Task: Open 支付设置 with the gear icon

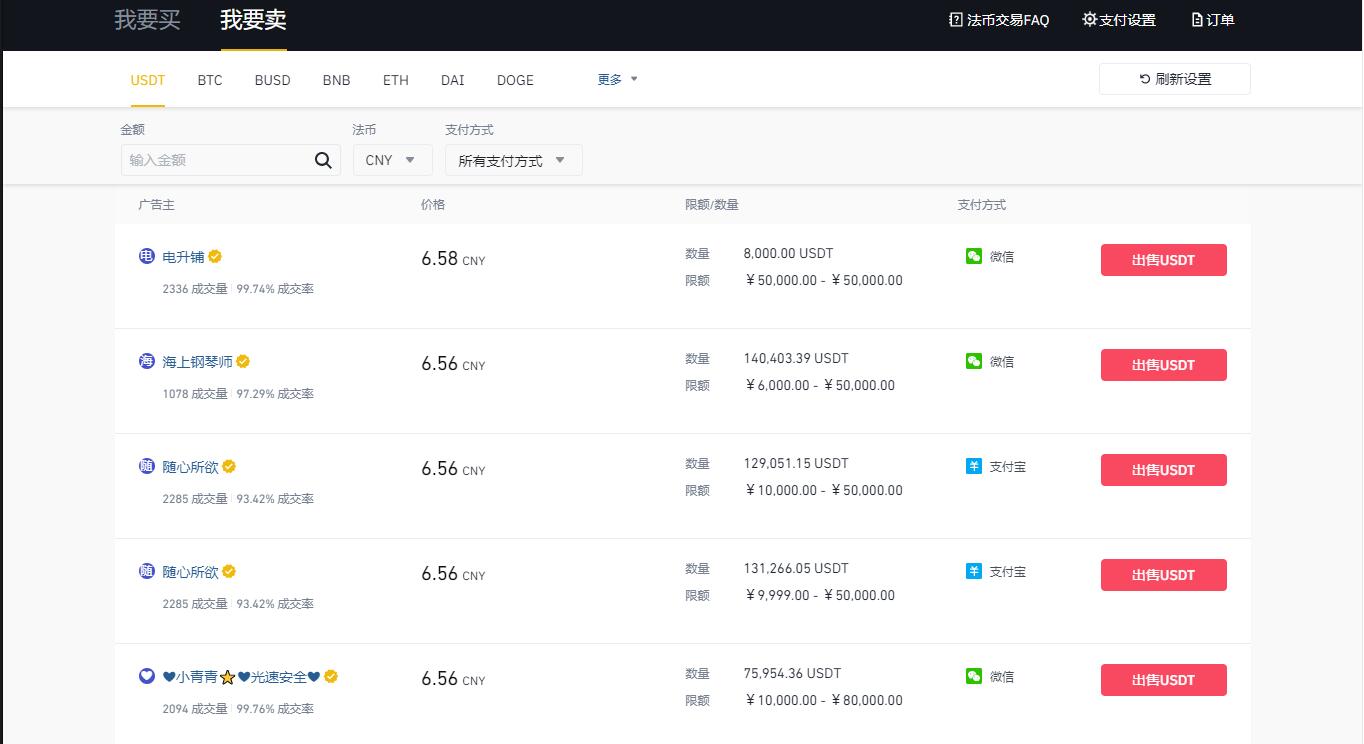Action: click(x=1089, y=20)
